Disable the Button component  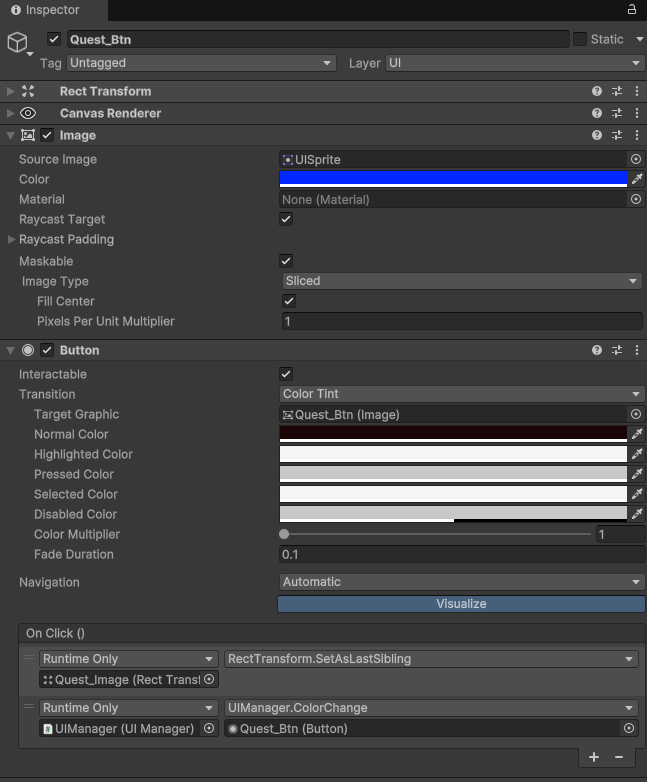(47, 350)
